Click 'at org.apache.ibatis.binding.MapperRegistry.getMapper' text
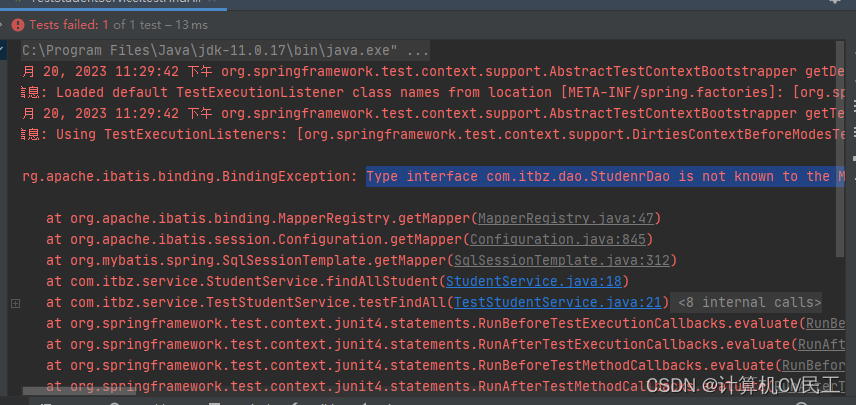 point(258,218)
